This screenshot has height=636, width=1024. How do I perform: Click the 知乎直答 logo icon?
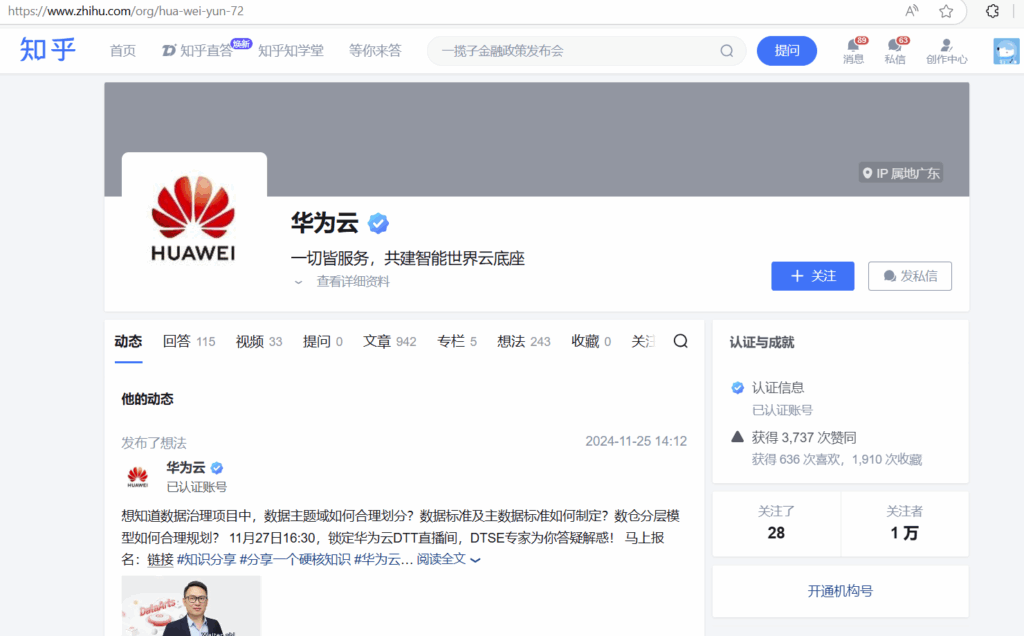[x=168, y=50]
